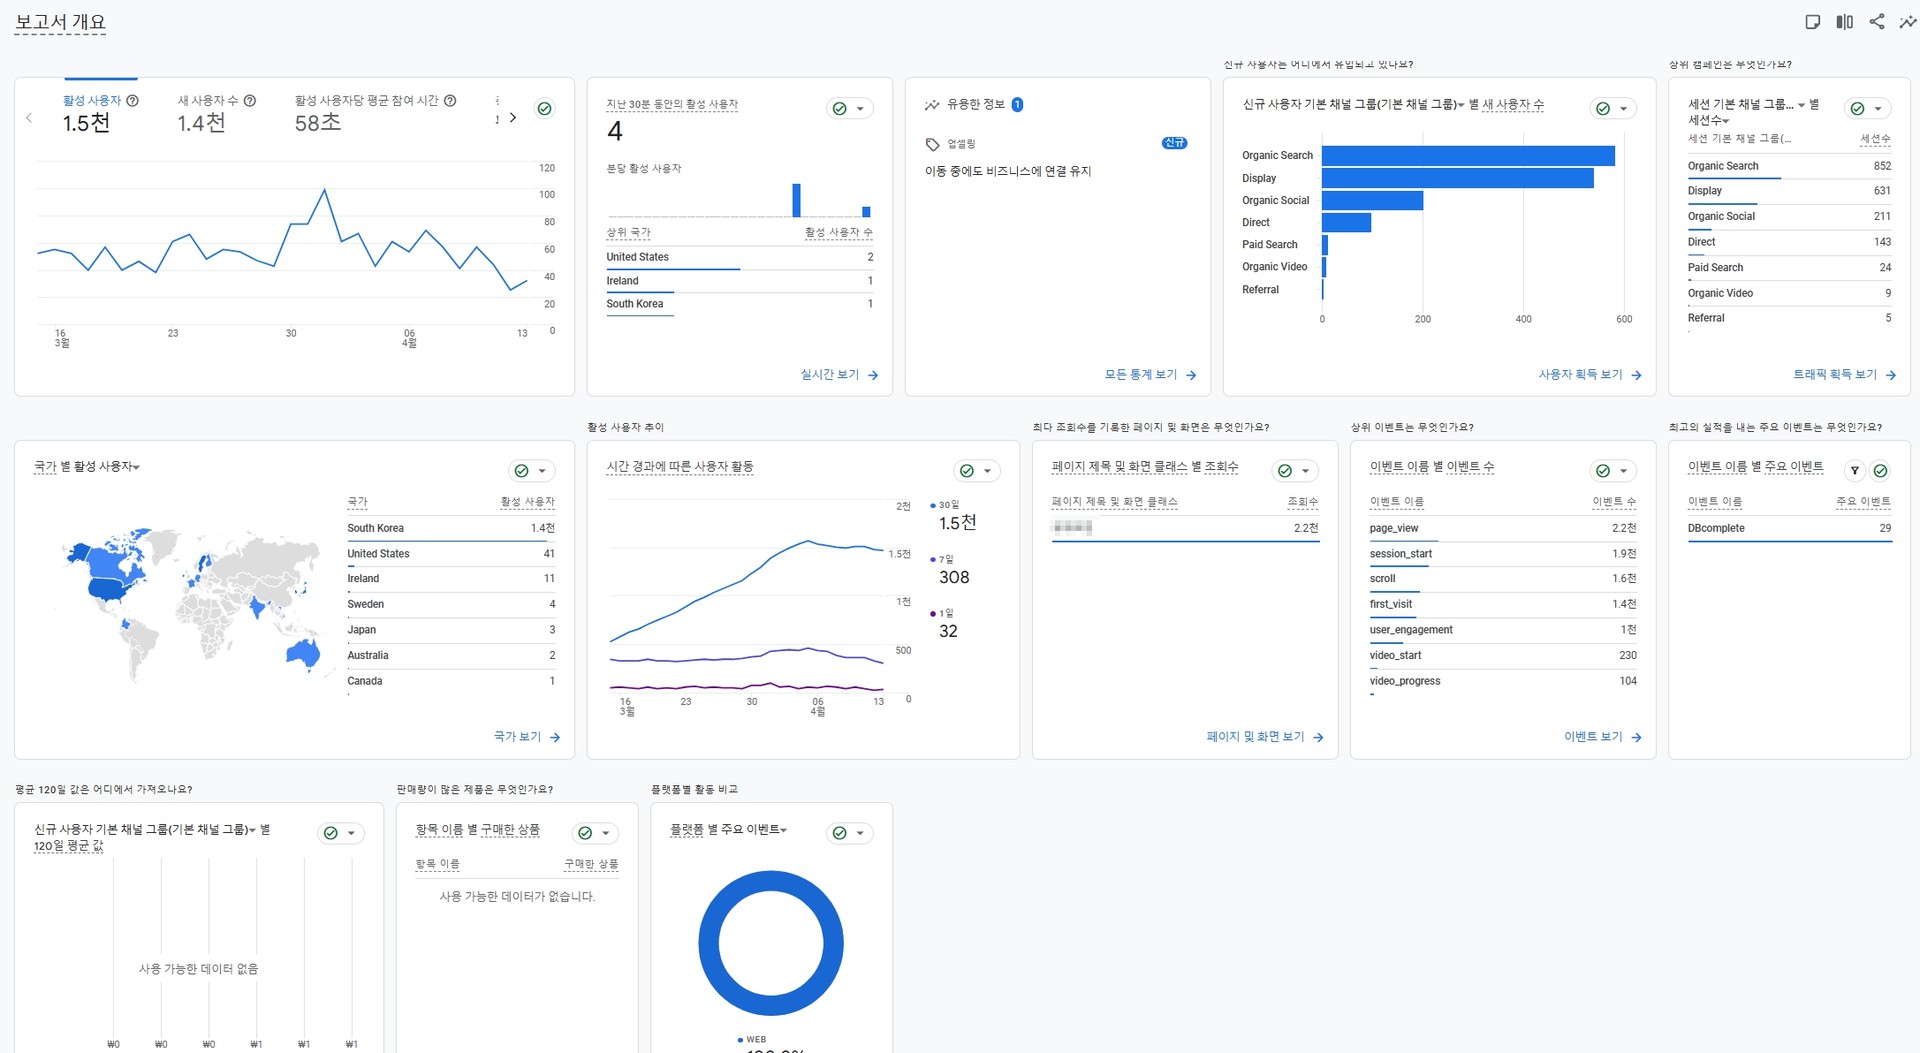Open status dropdown on 세션수 channel card
Viewport: 1920px width, 1053px height.
(1878, 109)
